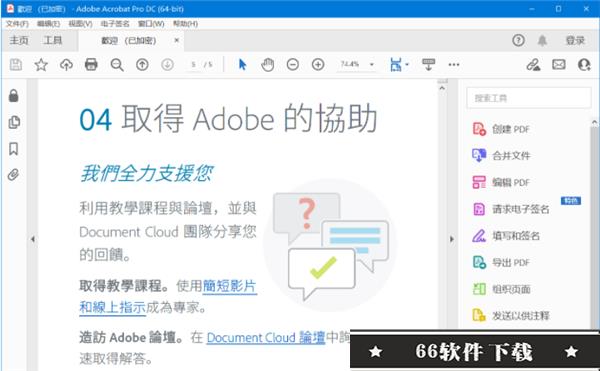Open notifications bell icon
The height and width of the screenshot is (371, 600).
pyautogui.click(x=542, y=40)
